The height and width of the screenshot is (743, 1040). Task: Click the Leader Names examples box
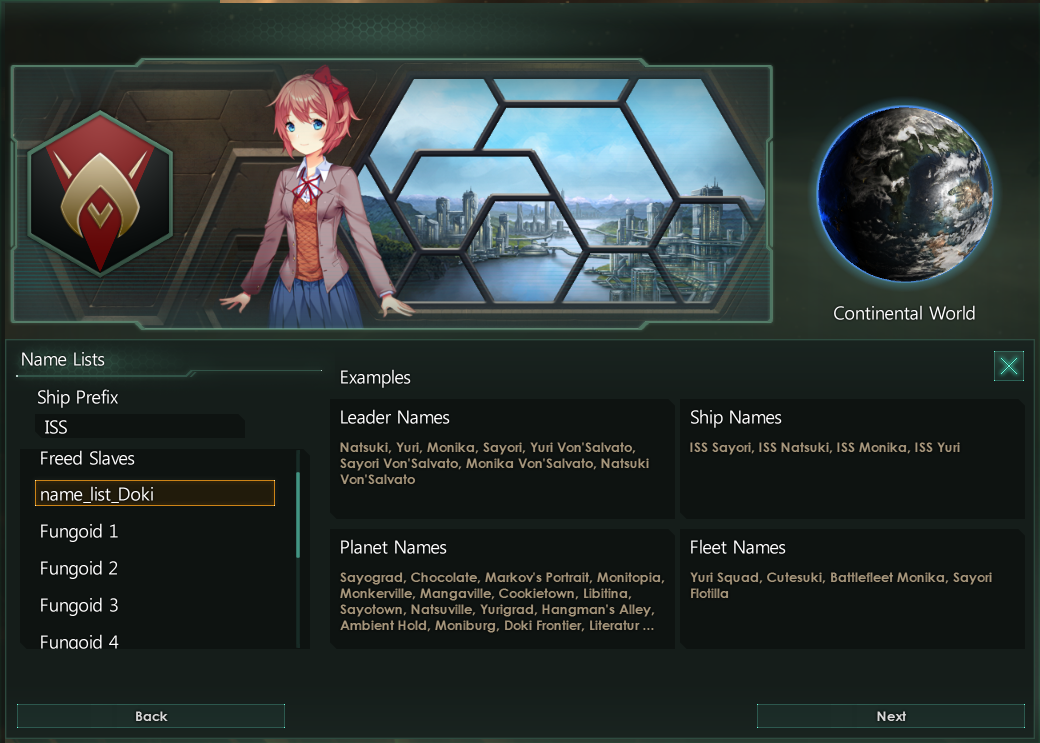[502, 458]
